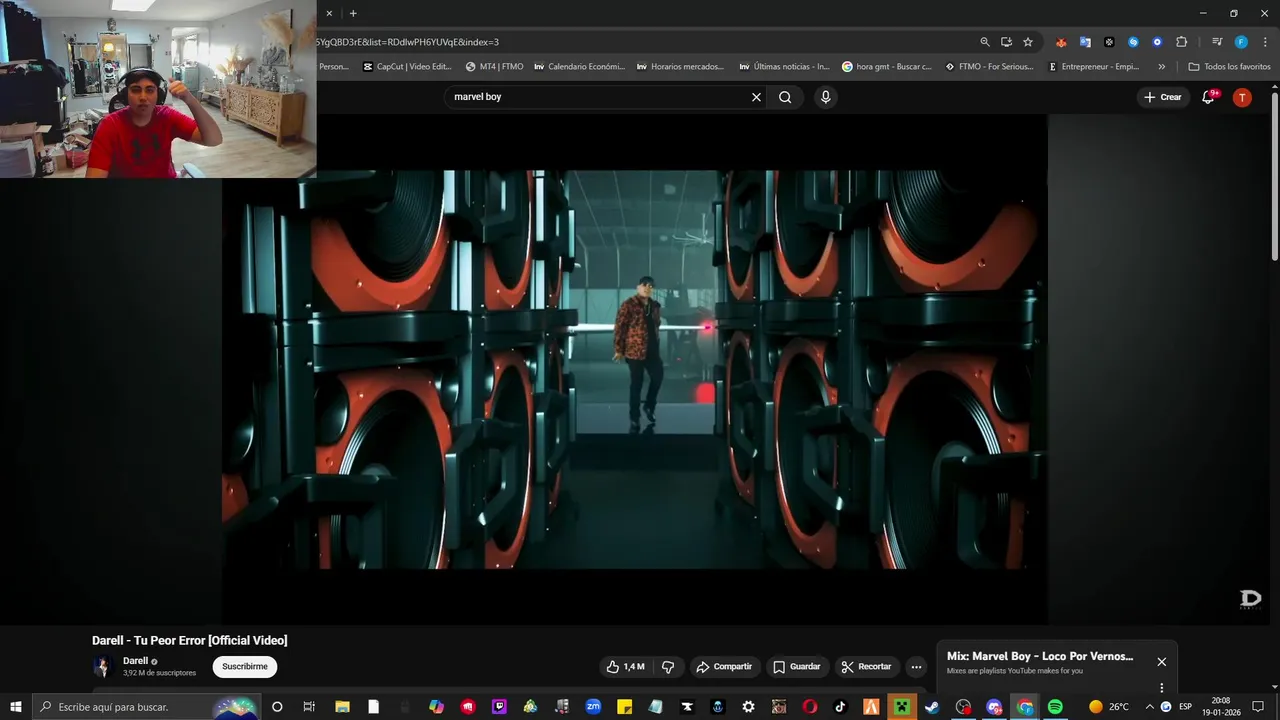Like the video showing 1,4 M

625,667
